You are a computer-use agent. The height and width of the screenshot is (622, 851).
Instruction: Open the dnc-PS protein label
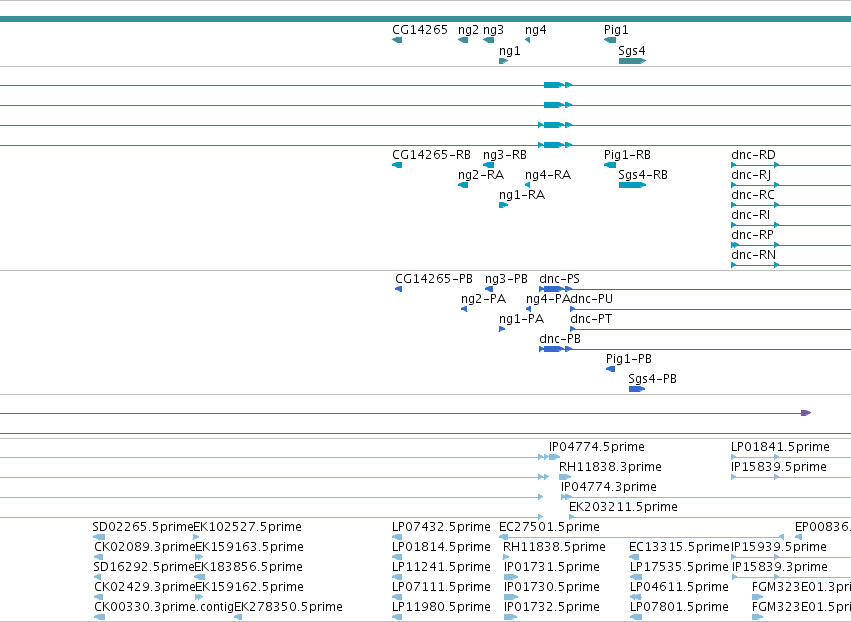click(560, 279)
